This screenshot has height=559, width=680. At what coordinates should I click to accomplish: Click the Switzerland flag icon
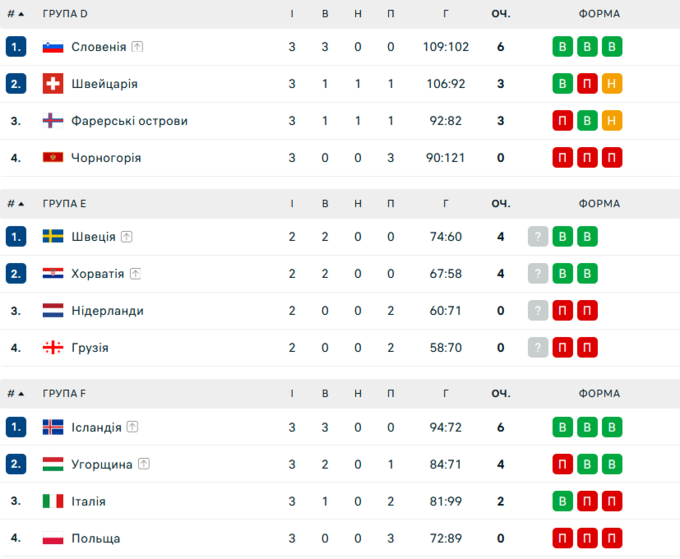(x=53, y=84)
